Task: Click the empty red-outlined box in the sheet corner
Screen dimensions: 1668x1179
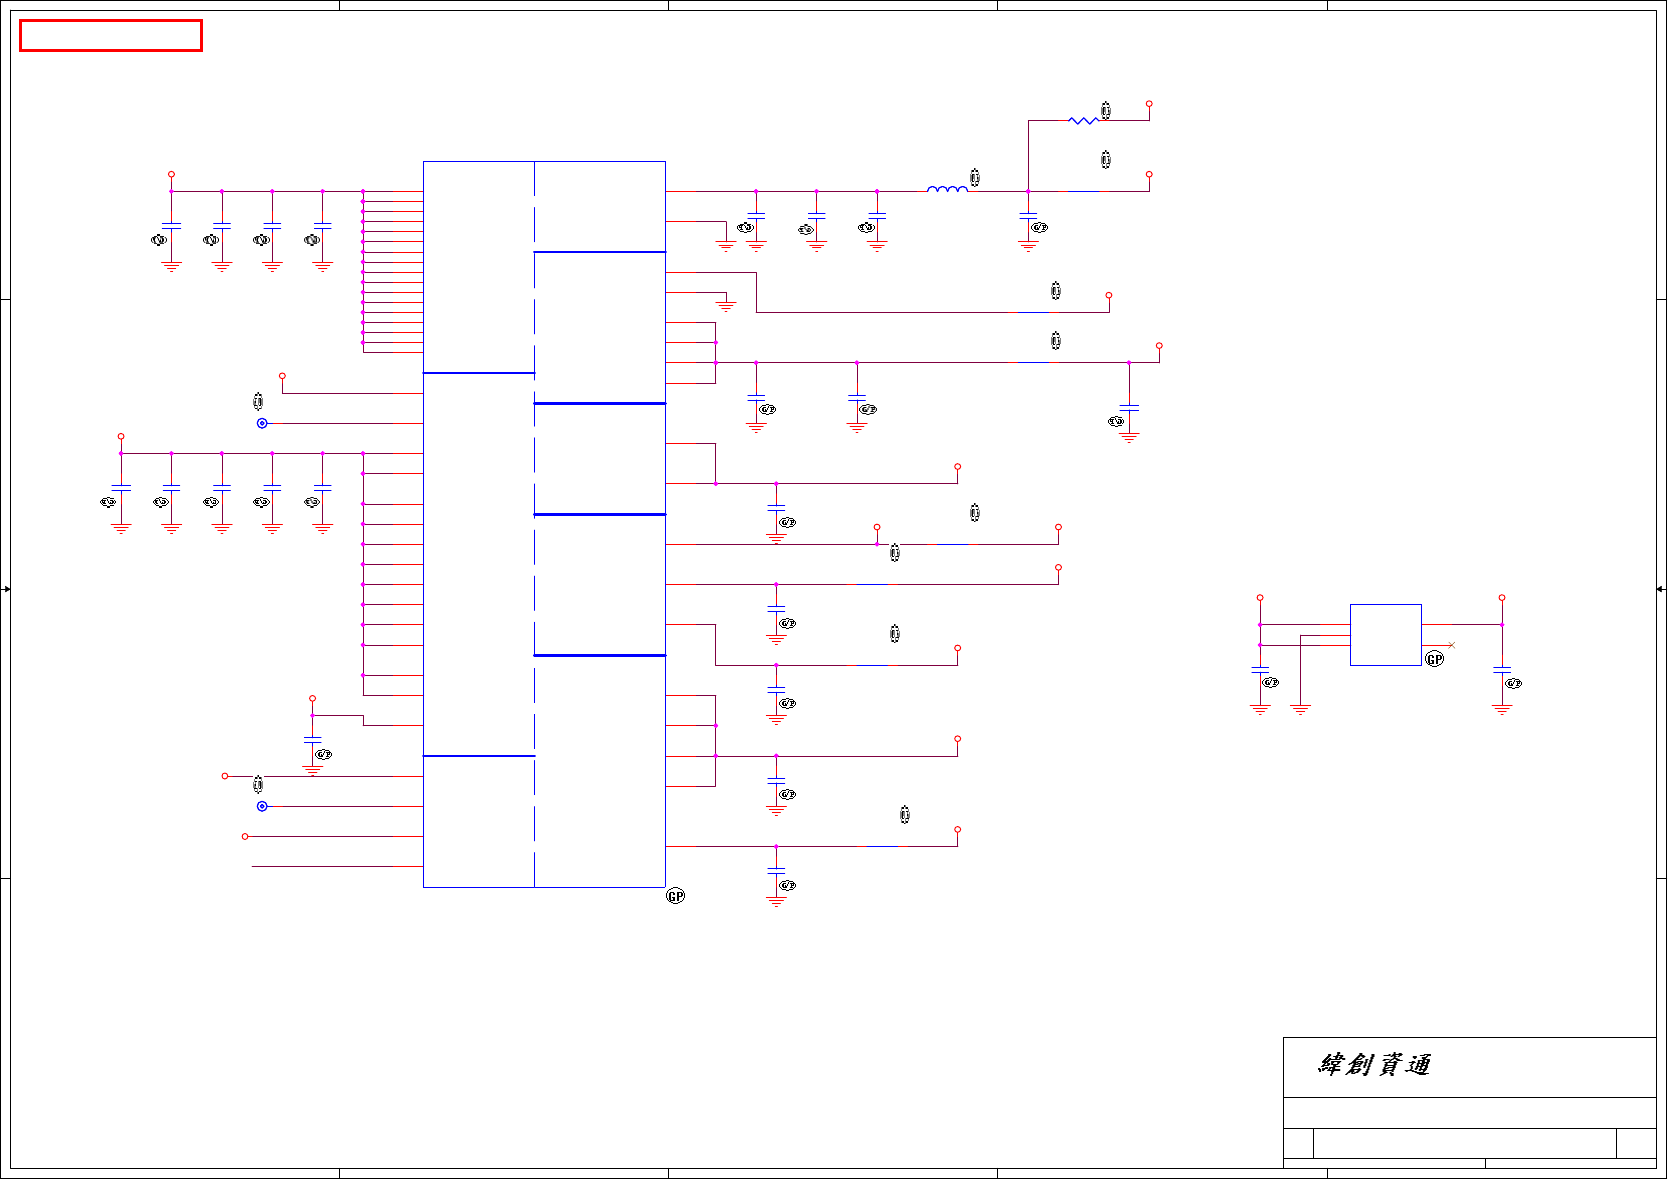Action: click(x=111, y=36)
